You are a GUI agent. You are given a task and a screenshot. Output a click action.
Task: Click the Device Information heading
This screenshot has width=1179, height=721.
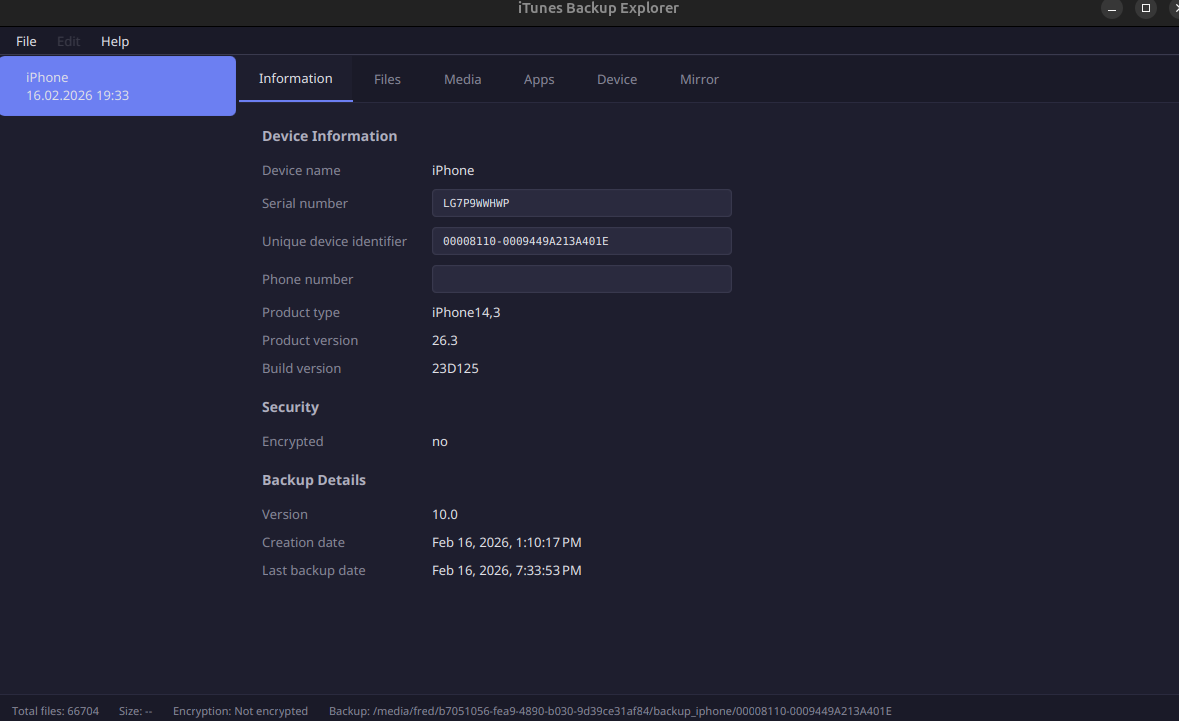[329, 136]
